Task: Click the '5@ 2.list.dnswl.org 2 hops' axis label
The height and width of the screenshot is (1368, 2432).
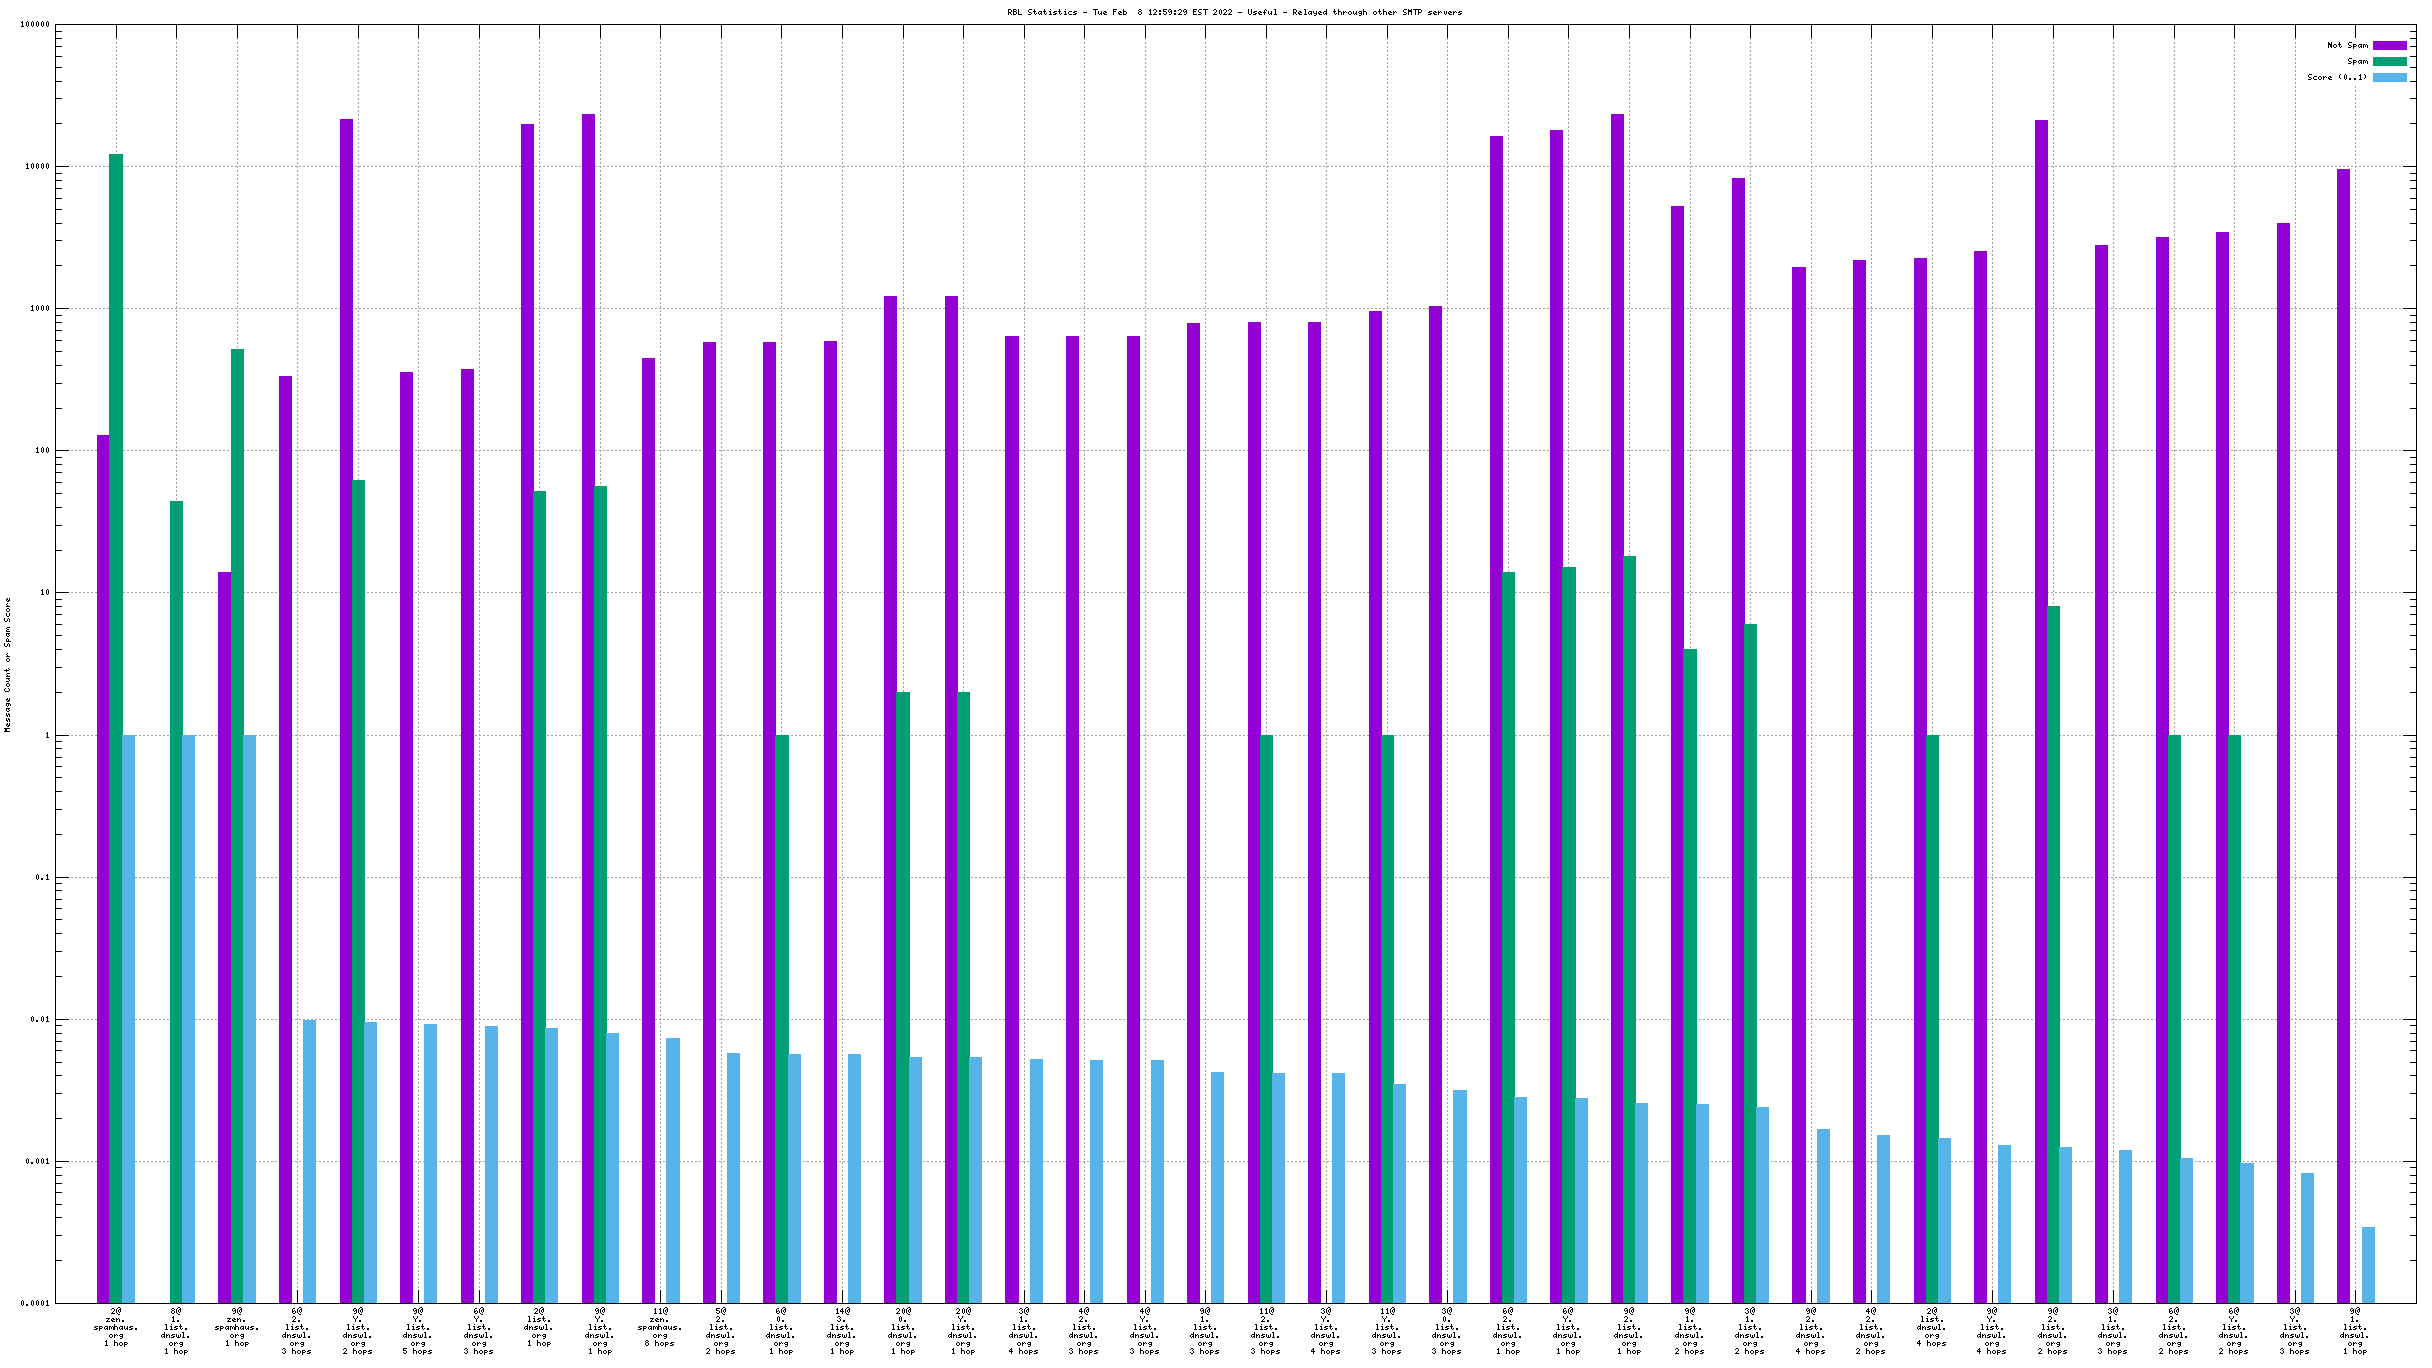Action: pos(721,1330)
